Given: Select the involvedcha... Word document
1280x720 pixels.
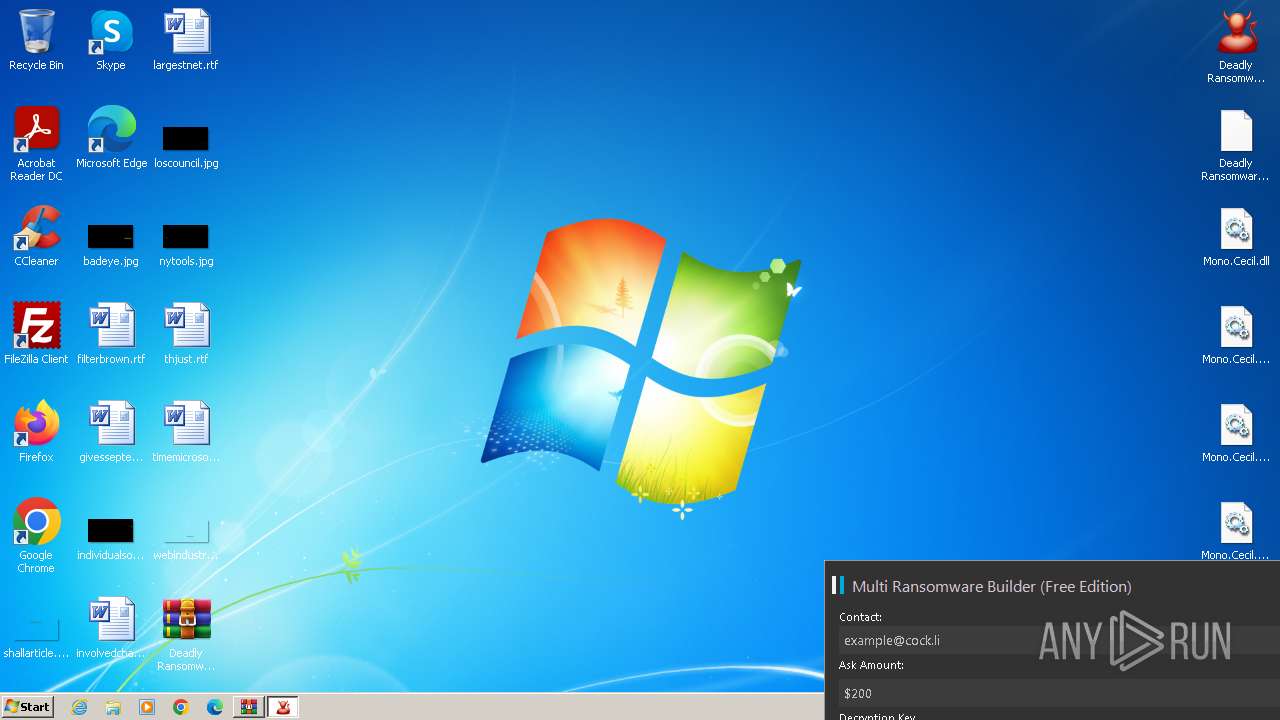Looking at the screenshot, I should point(111,628).
